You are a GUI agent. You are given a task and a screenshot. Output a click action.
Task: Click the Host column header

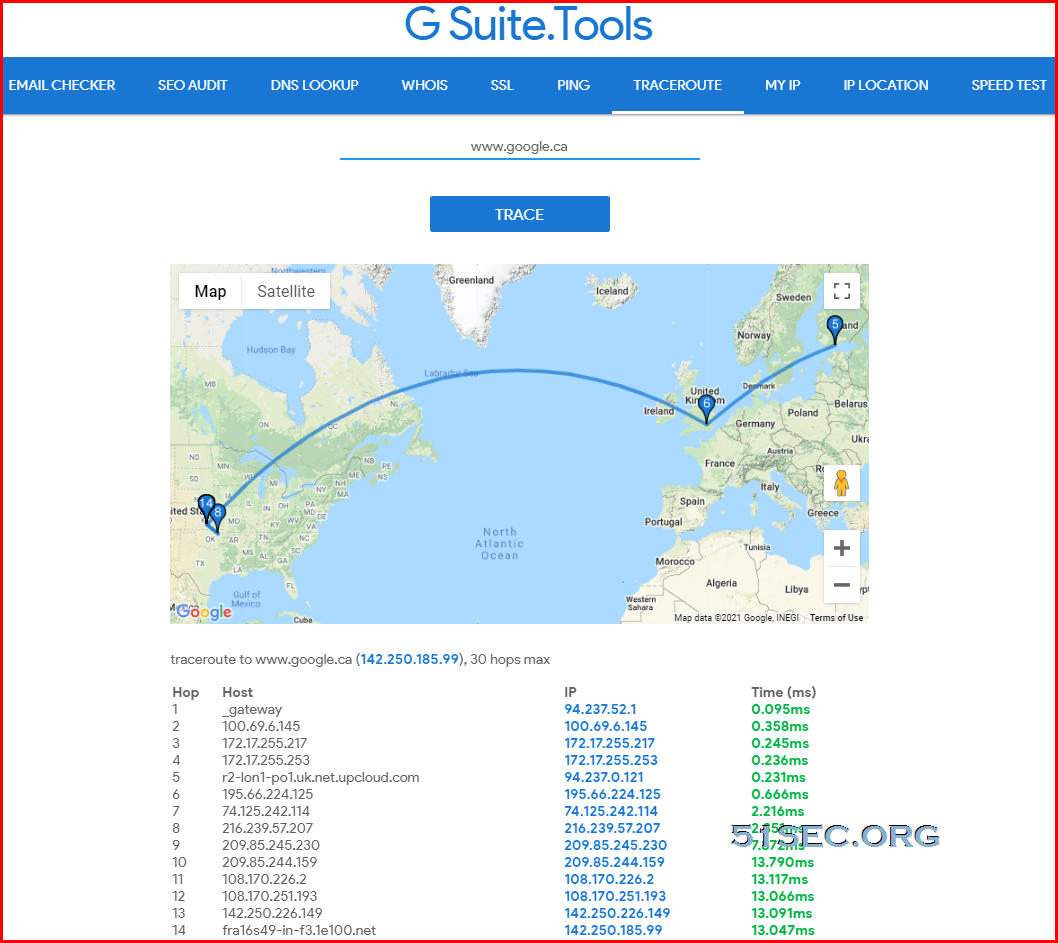click(x=238, y=692)
